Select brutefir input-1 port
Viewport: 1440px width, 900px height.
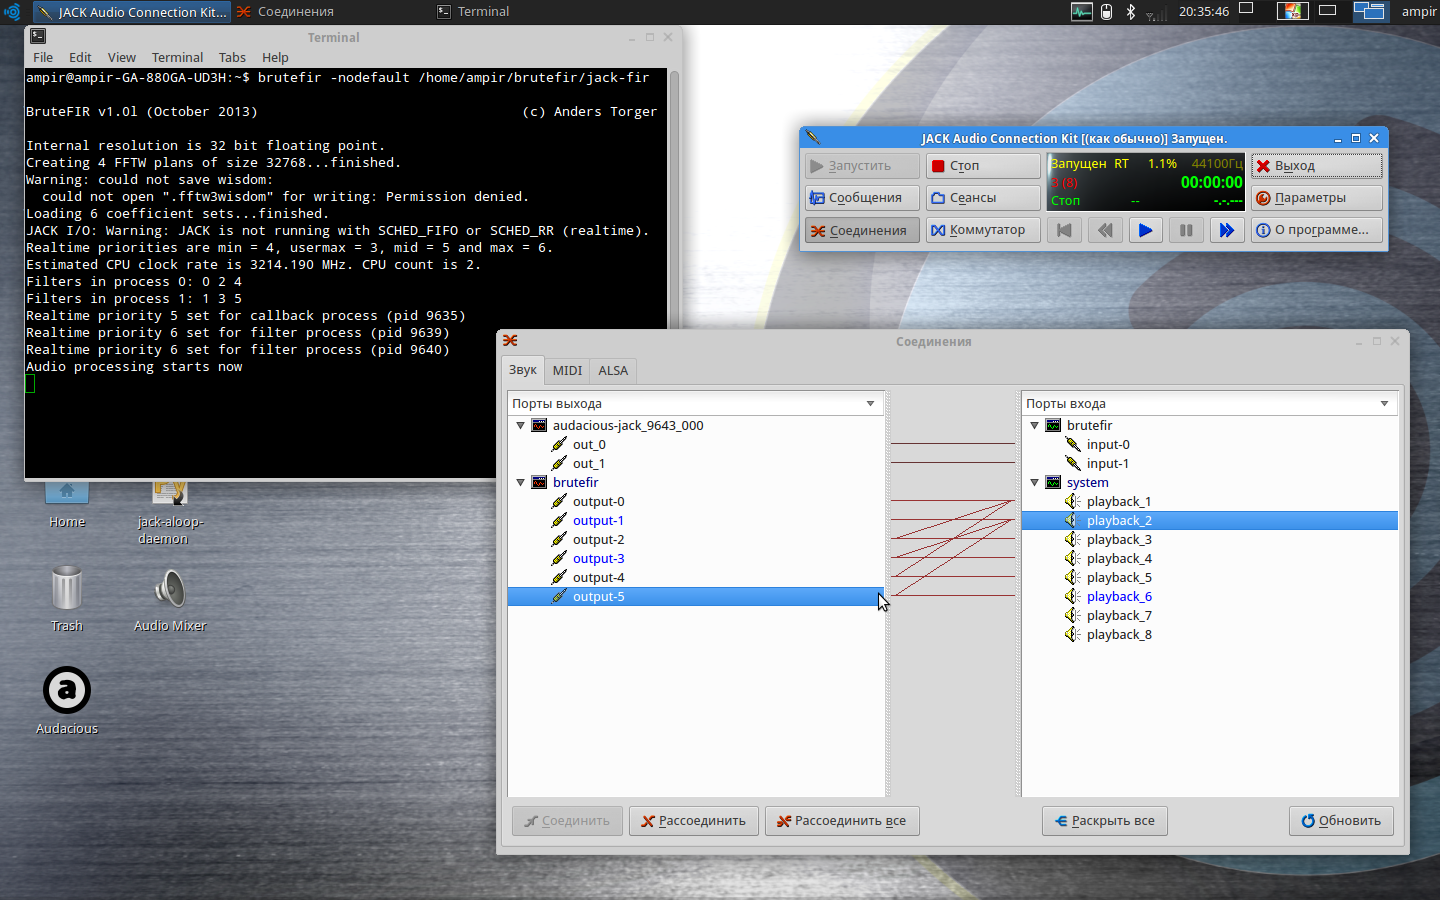(x=1107, y=463)
